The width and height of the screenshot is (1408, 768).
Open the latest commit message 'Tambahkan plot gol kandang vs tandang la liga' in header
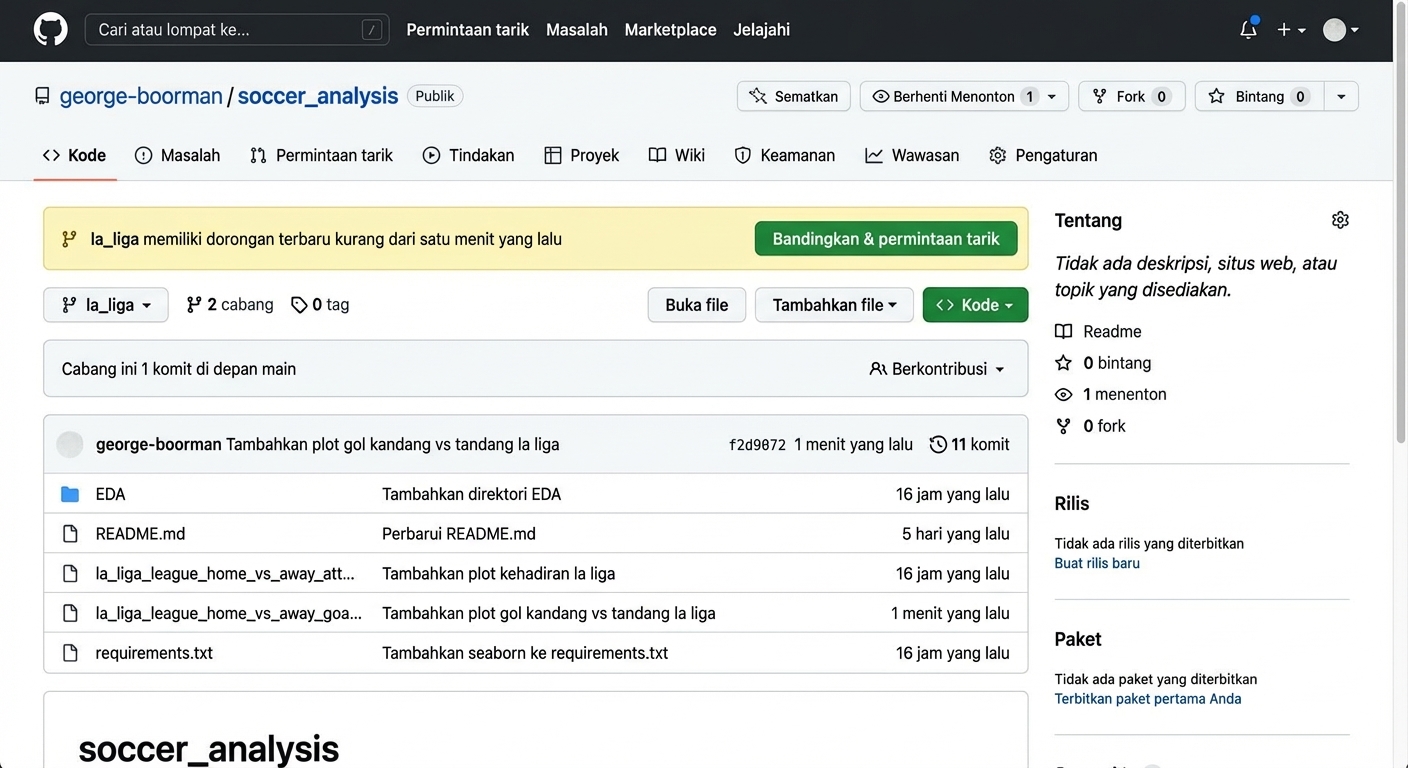(x=393, y=444)
